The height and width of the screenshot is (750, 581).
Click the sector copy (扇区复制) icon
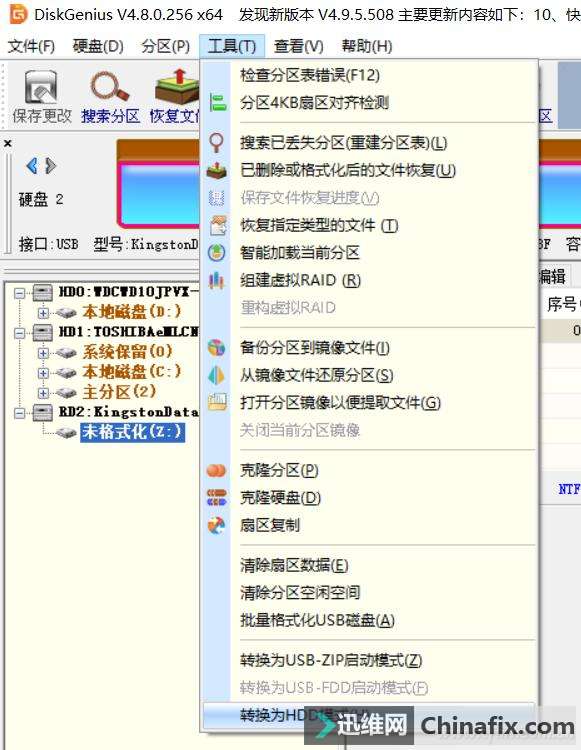tap(216, 525)
